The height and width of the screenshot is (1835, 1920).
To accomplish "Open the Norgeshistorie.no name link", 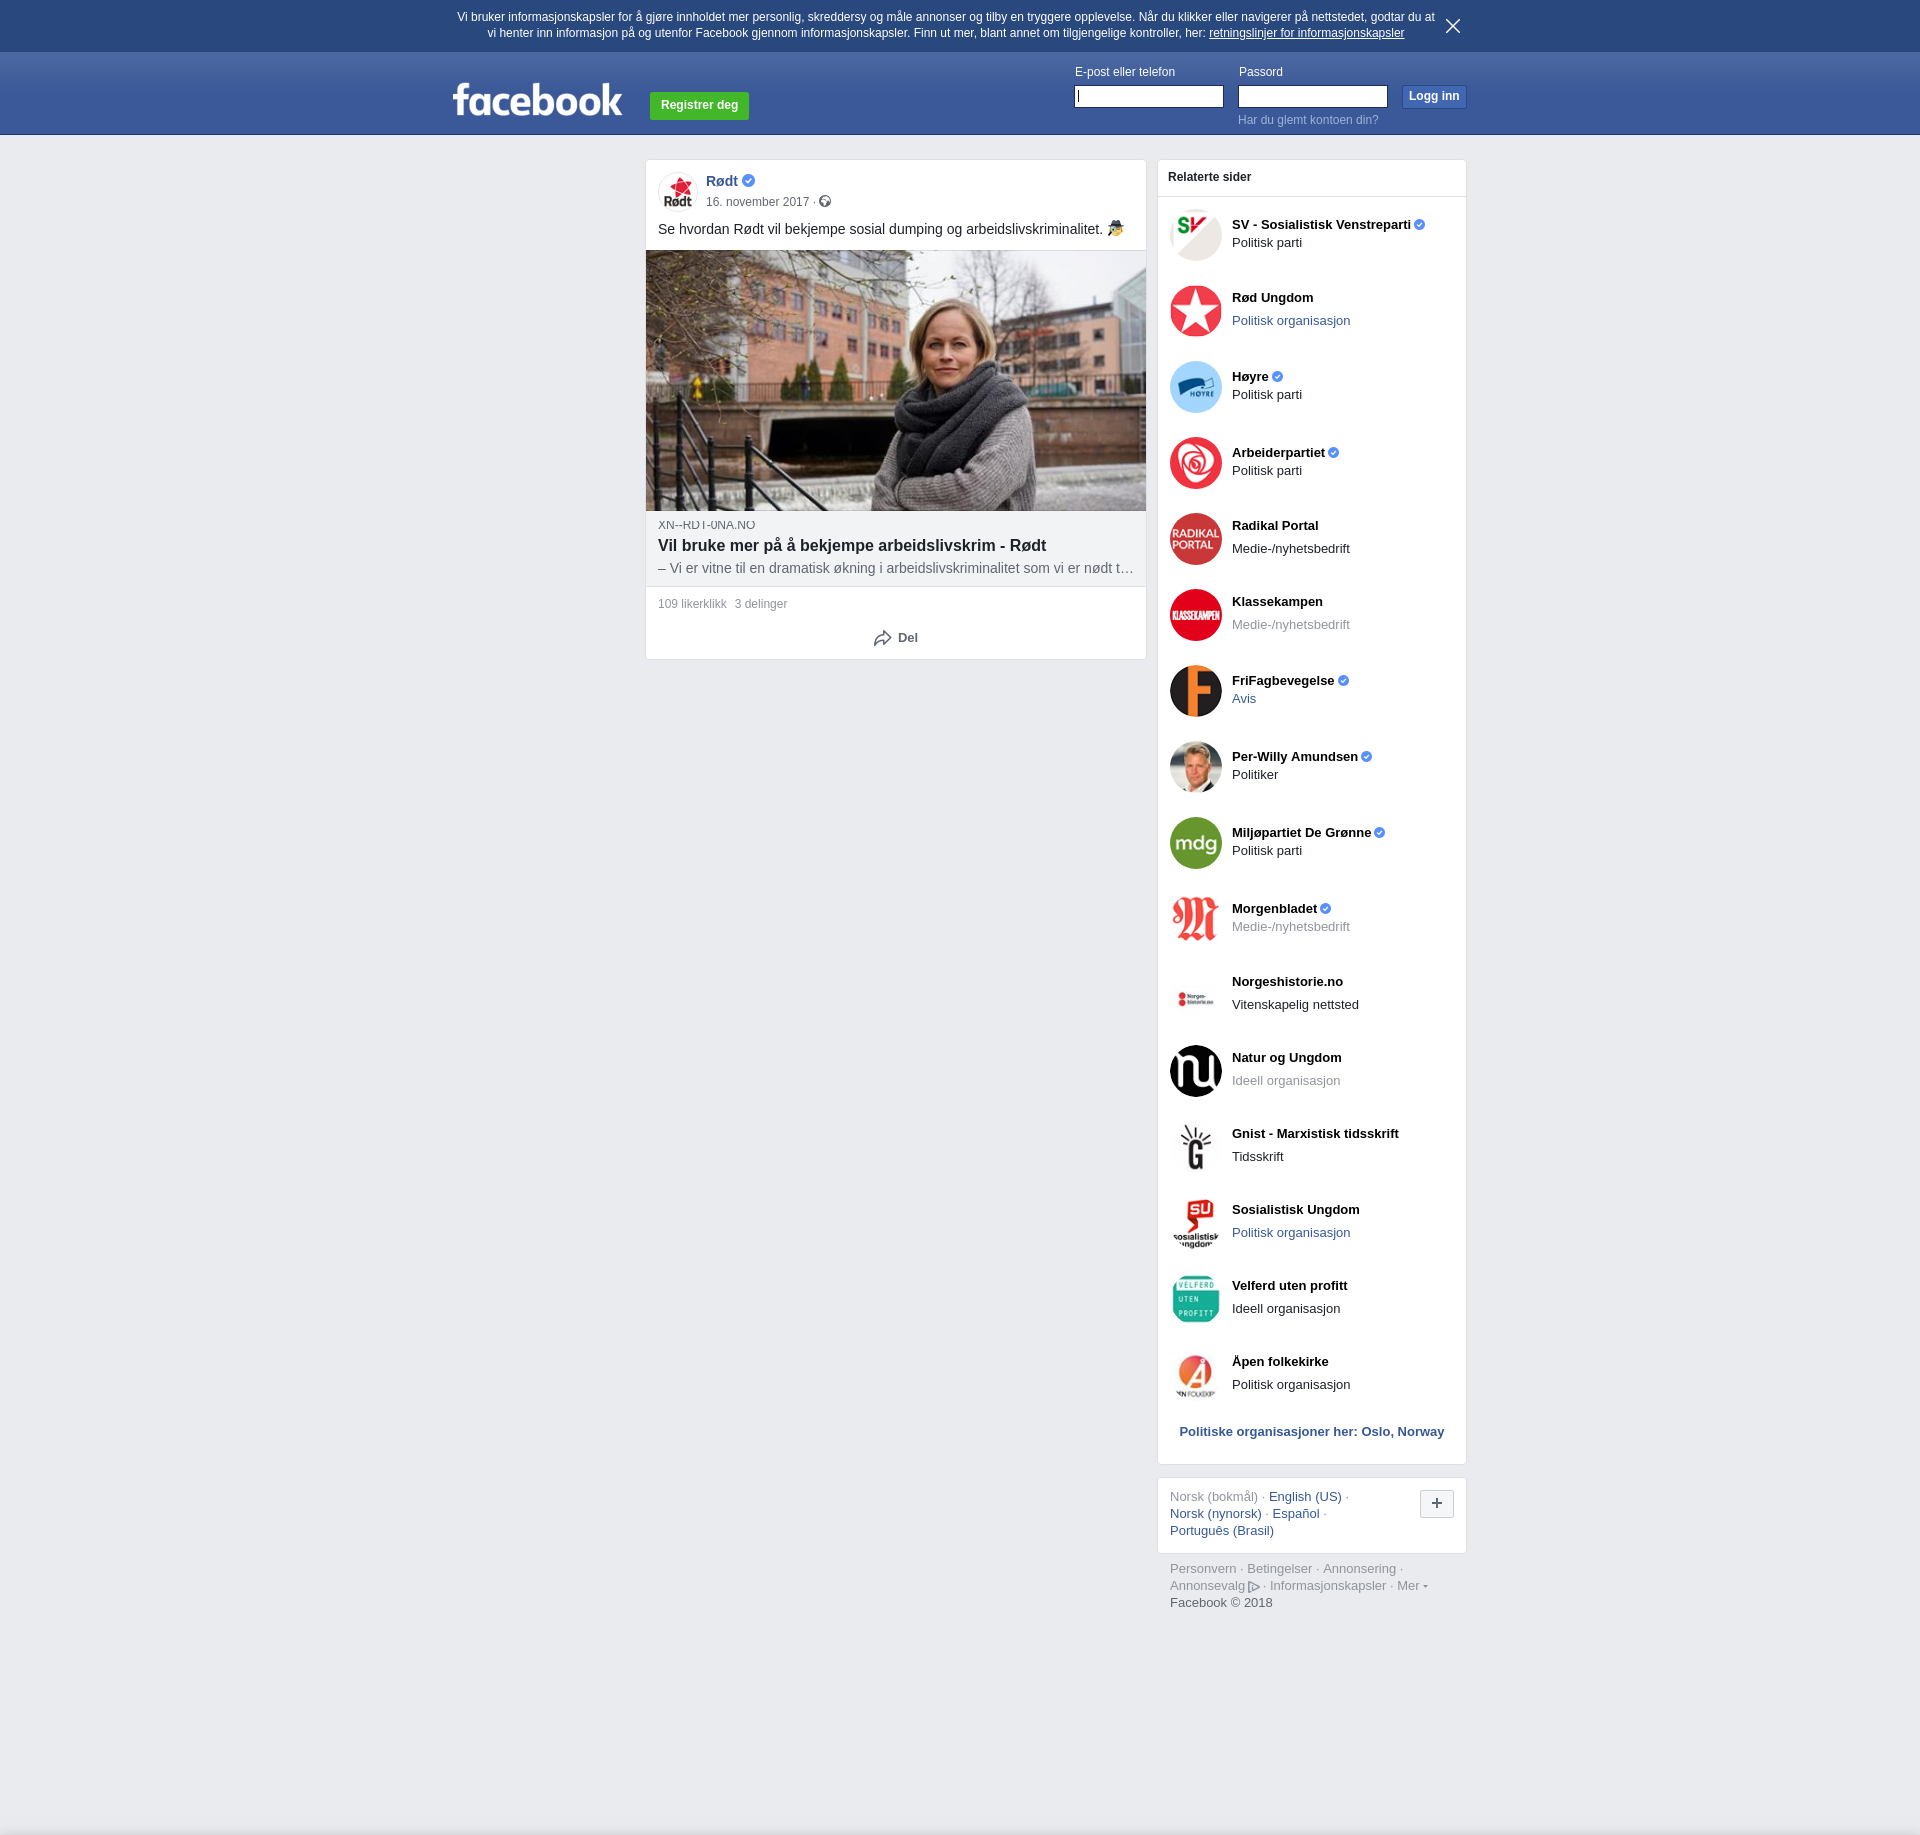I will pyautogui.click(x=1287, y=982).
